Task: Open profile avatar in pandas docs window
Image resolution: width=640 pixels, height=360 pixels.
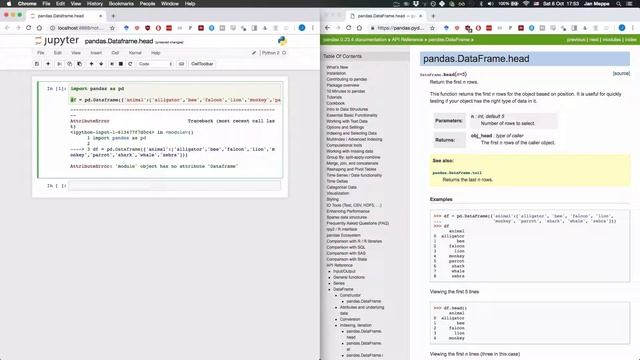Action: click(x=622, y=28)
